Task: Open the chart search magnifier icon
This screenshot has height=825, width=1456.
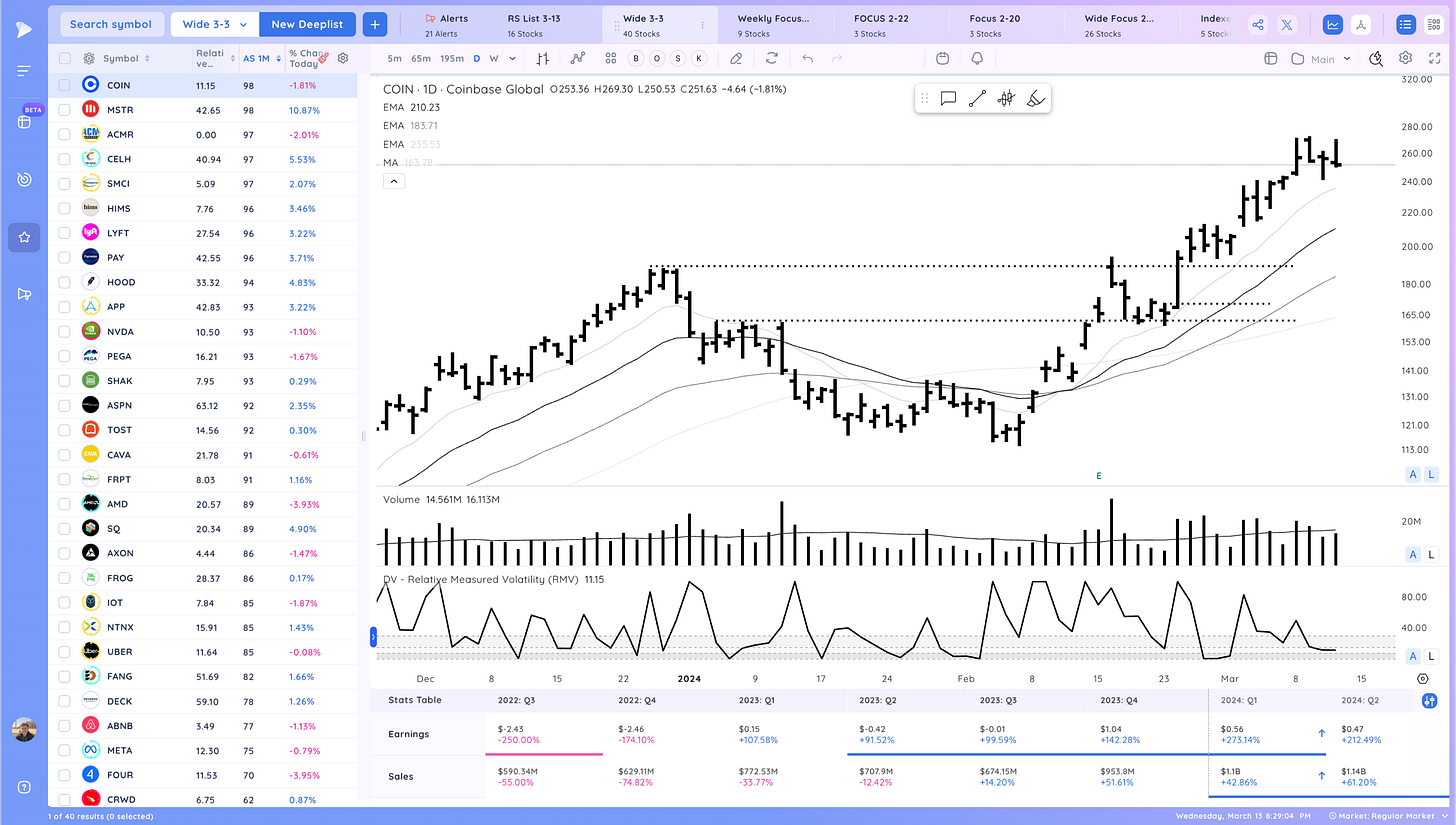Action: coord(1377,58)
